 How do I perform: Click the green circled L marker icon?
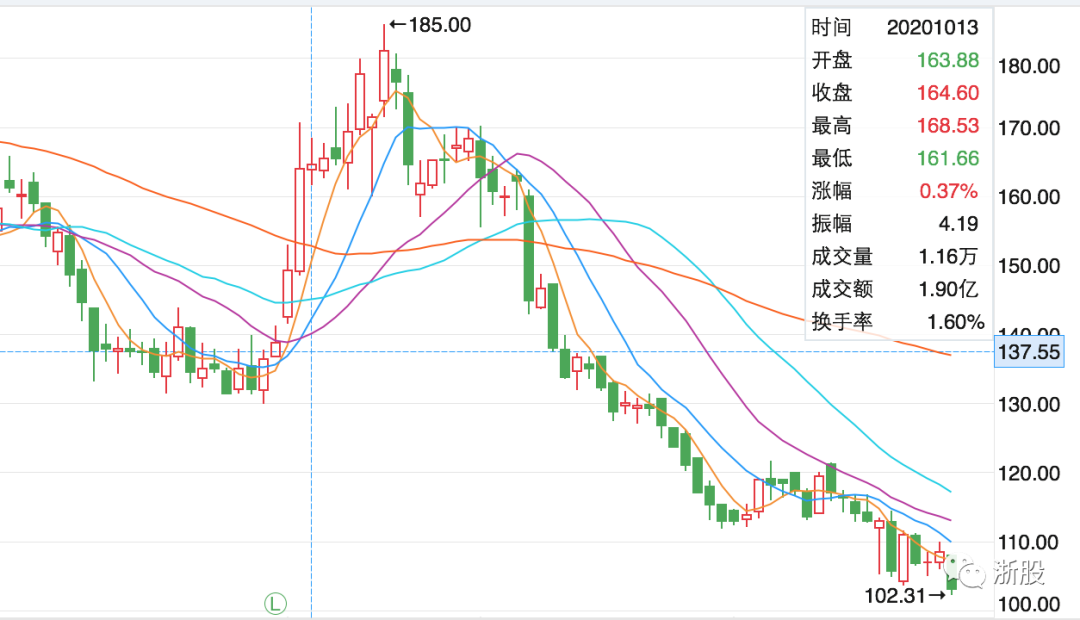pyautogui.click(x=276, y=604)
